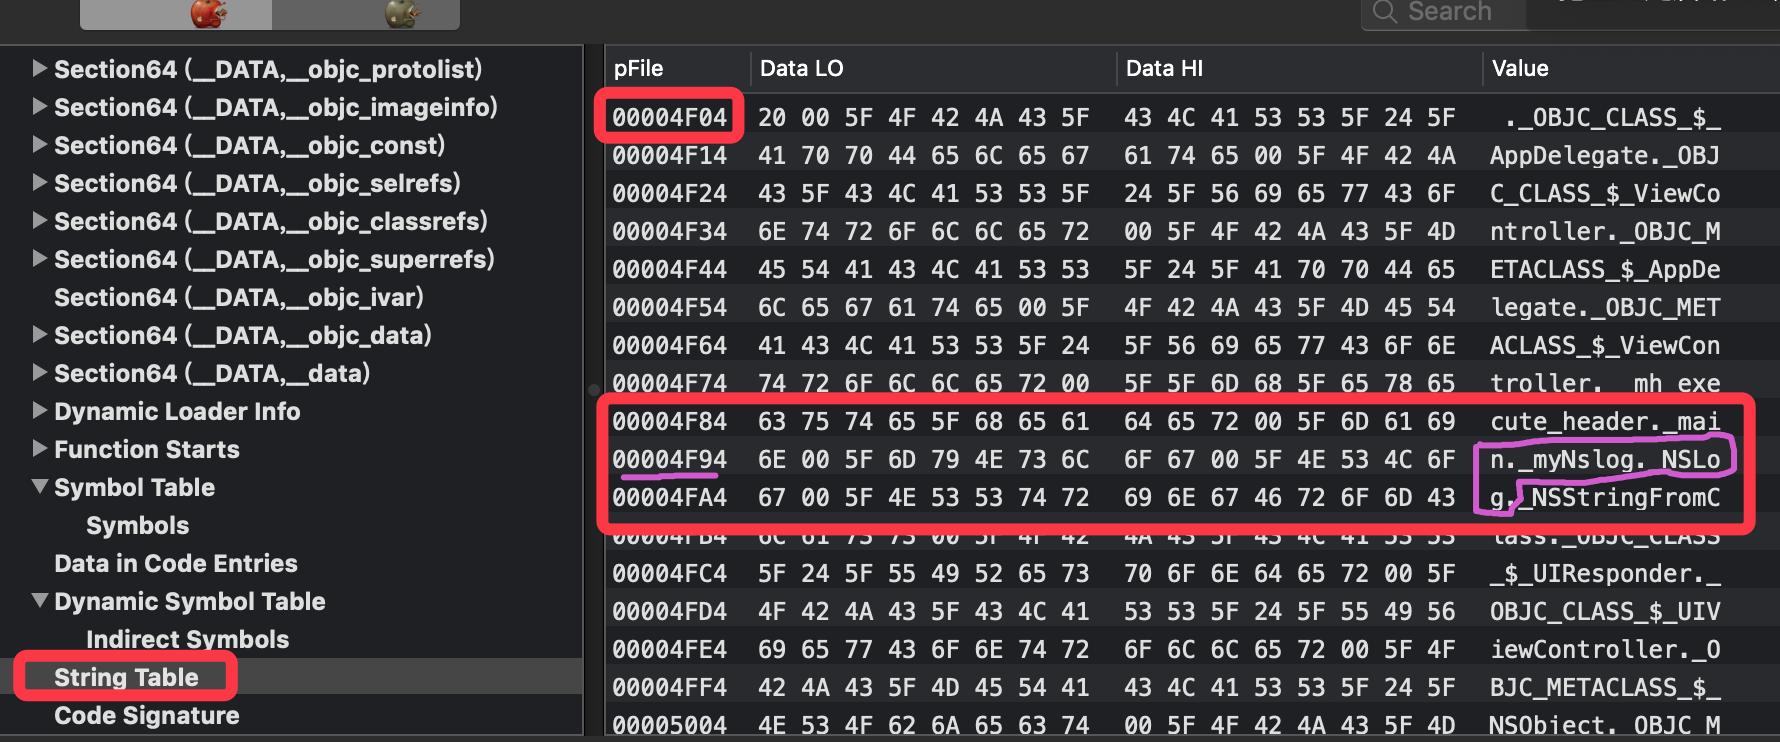
Task: Select the Symbols tree item
Action: point(137,525)
